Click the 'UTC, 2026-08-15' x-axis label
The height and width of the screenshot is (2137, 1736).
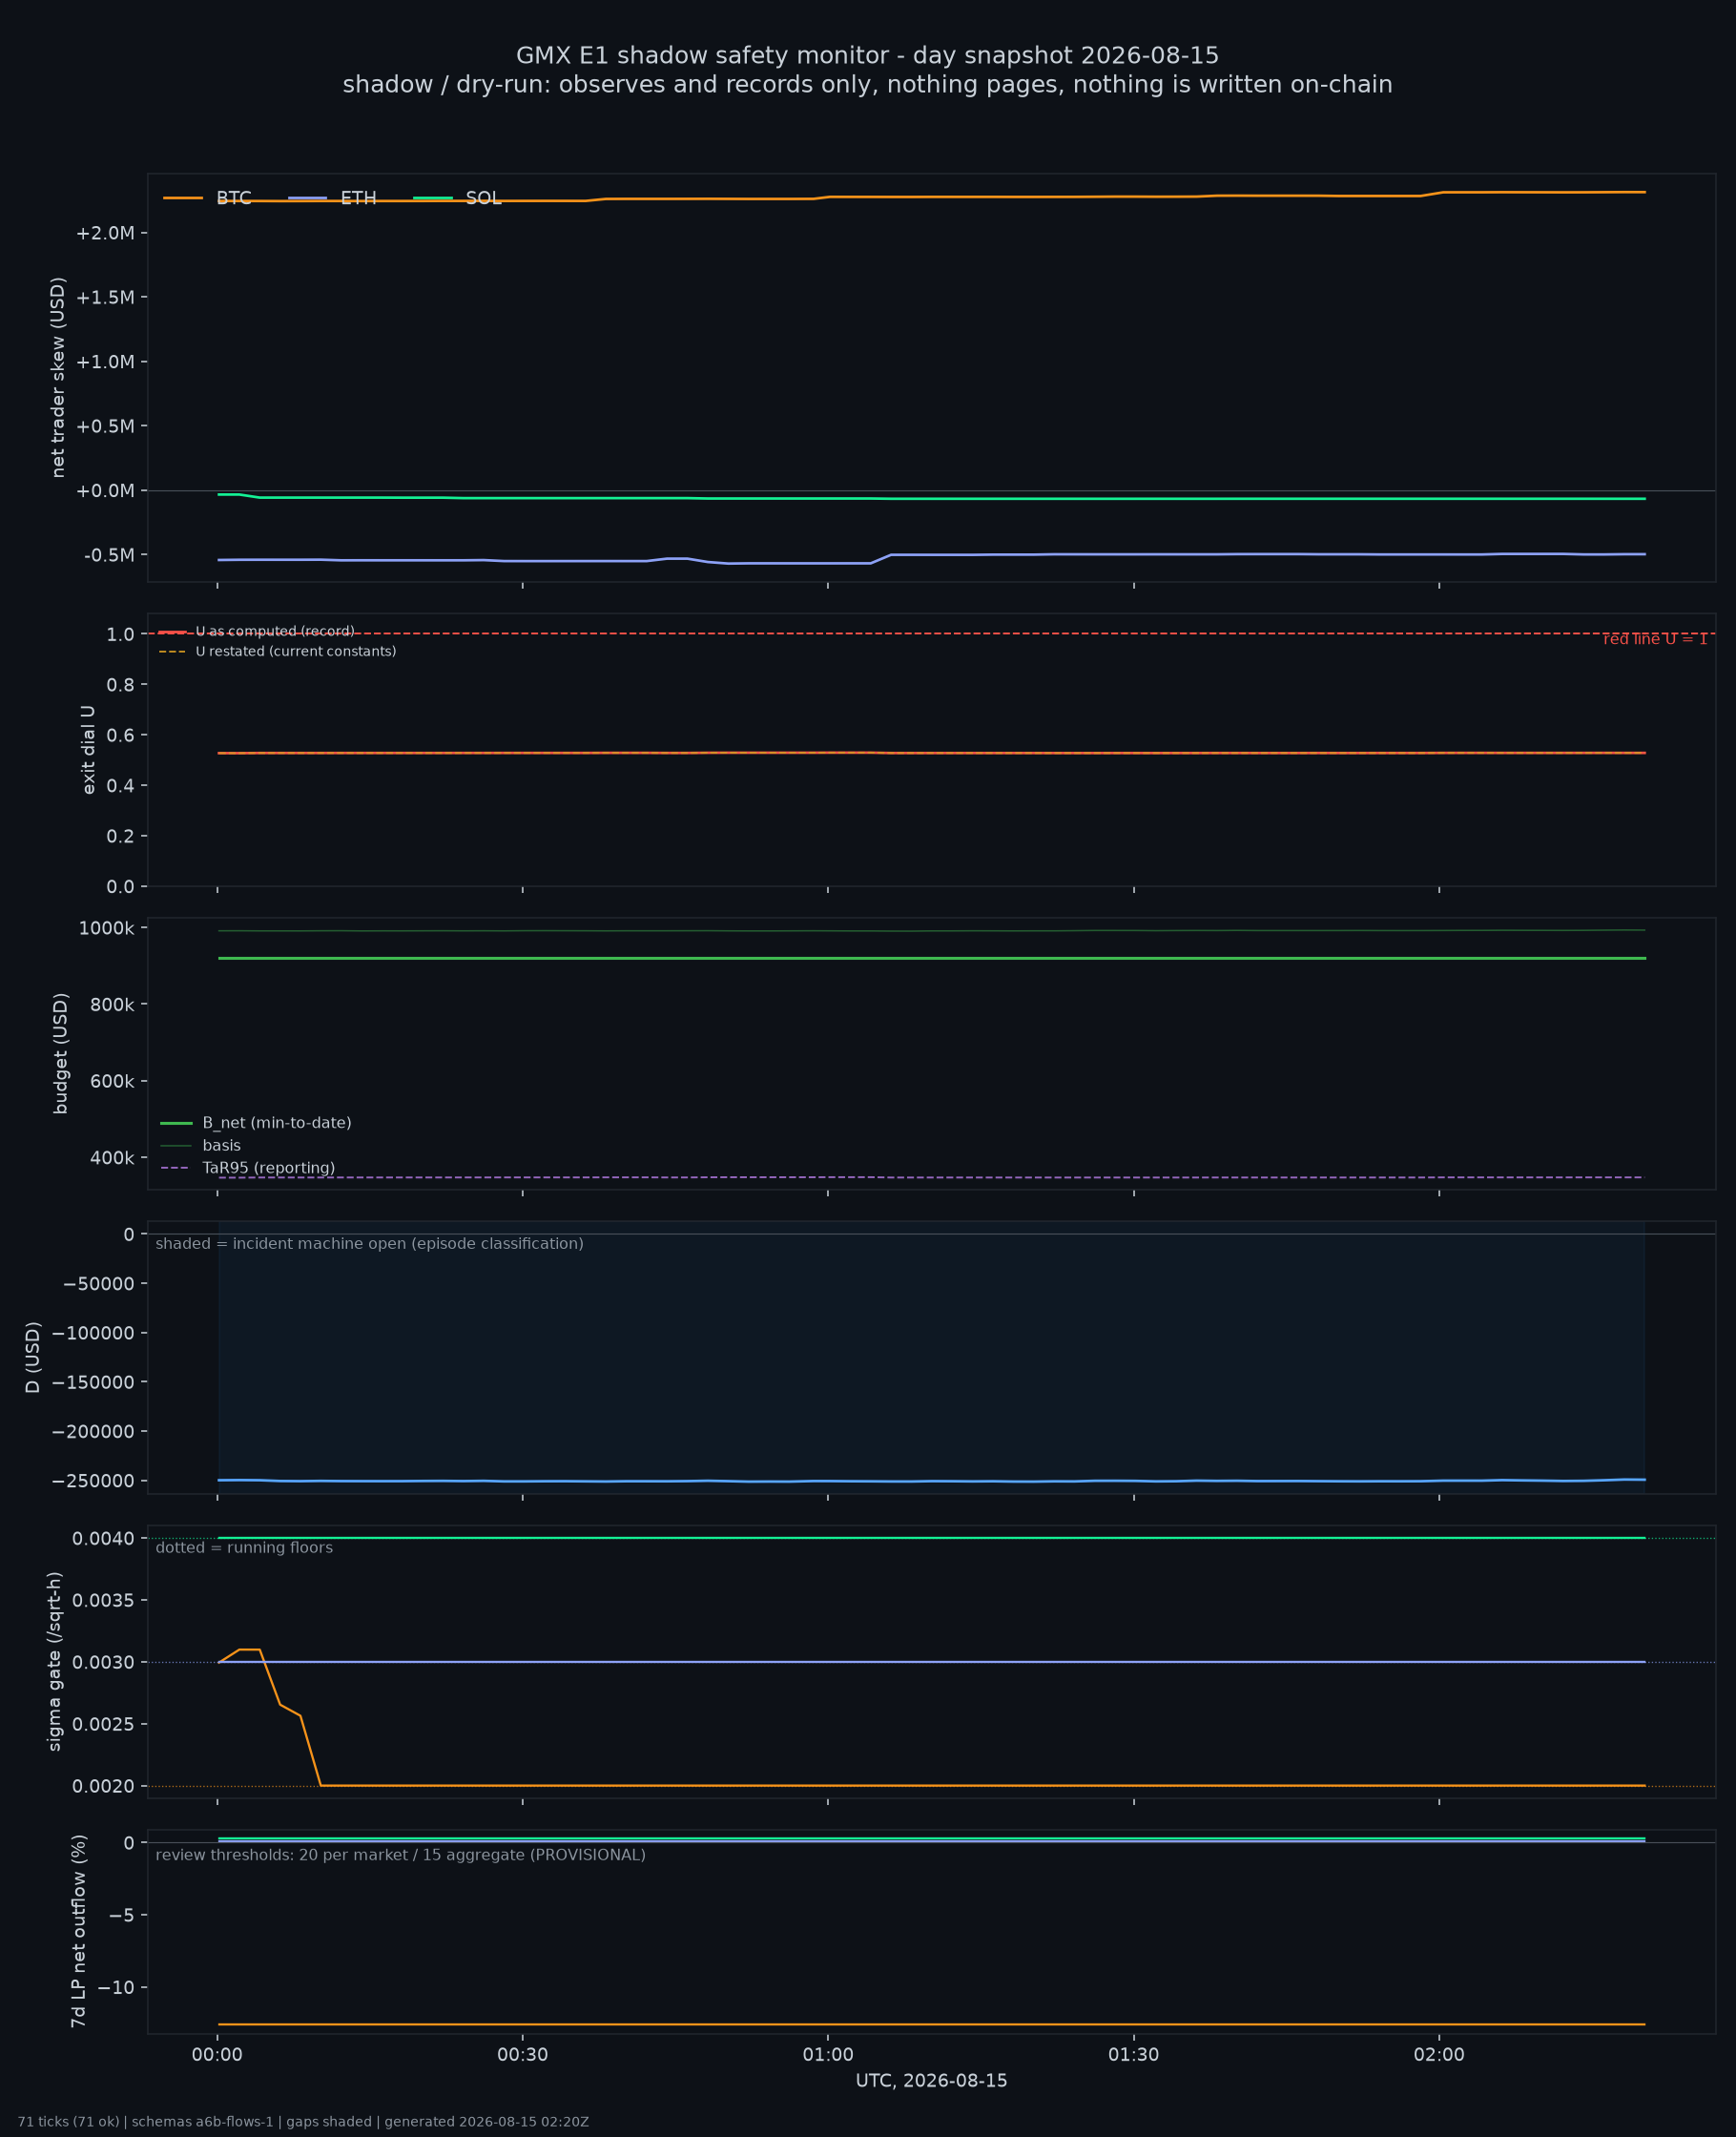click(x=931, y=2081)
